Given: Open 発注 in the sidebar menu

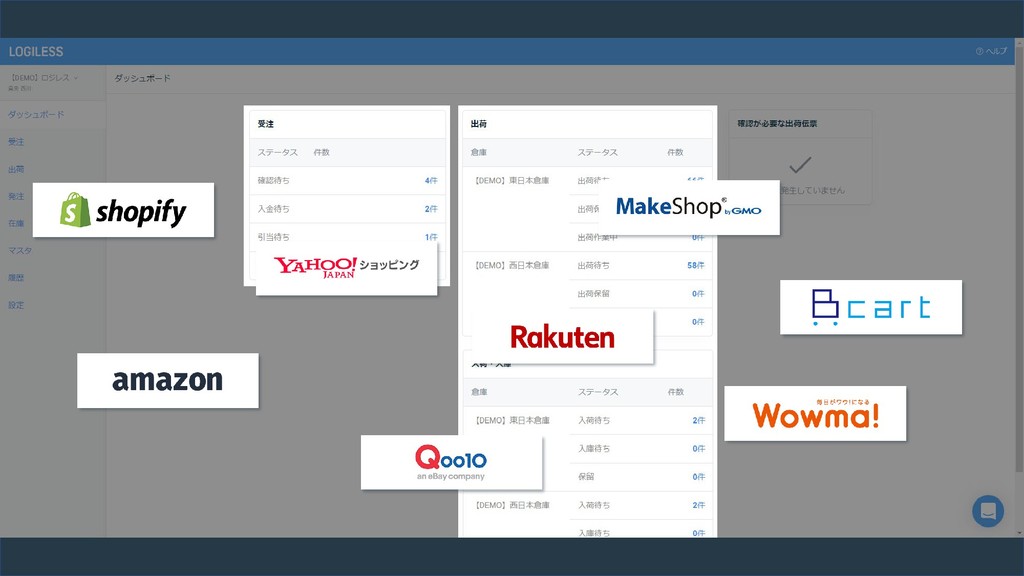Looking at the screenshot, I should coord(16,196).
